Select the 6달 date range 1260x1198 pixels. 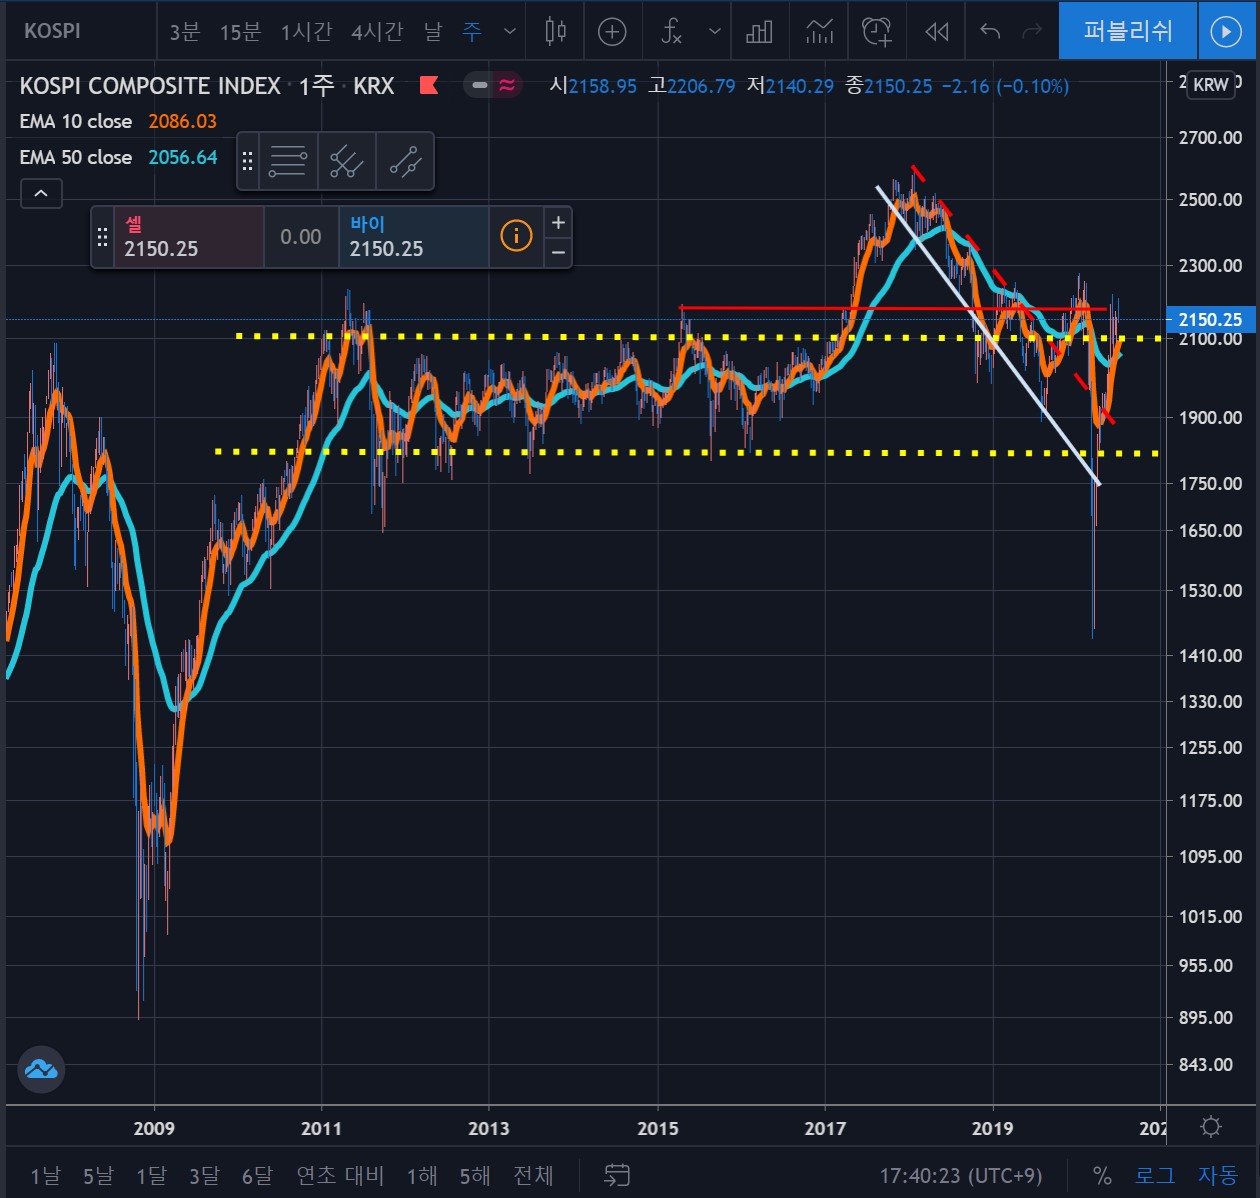[257, 1175]
